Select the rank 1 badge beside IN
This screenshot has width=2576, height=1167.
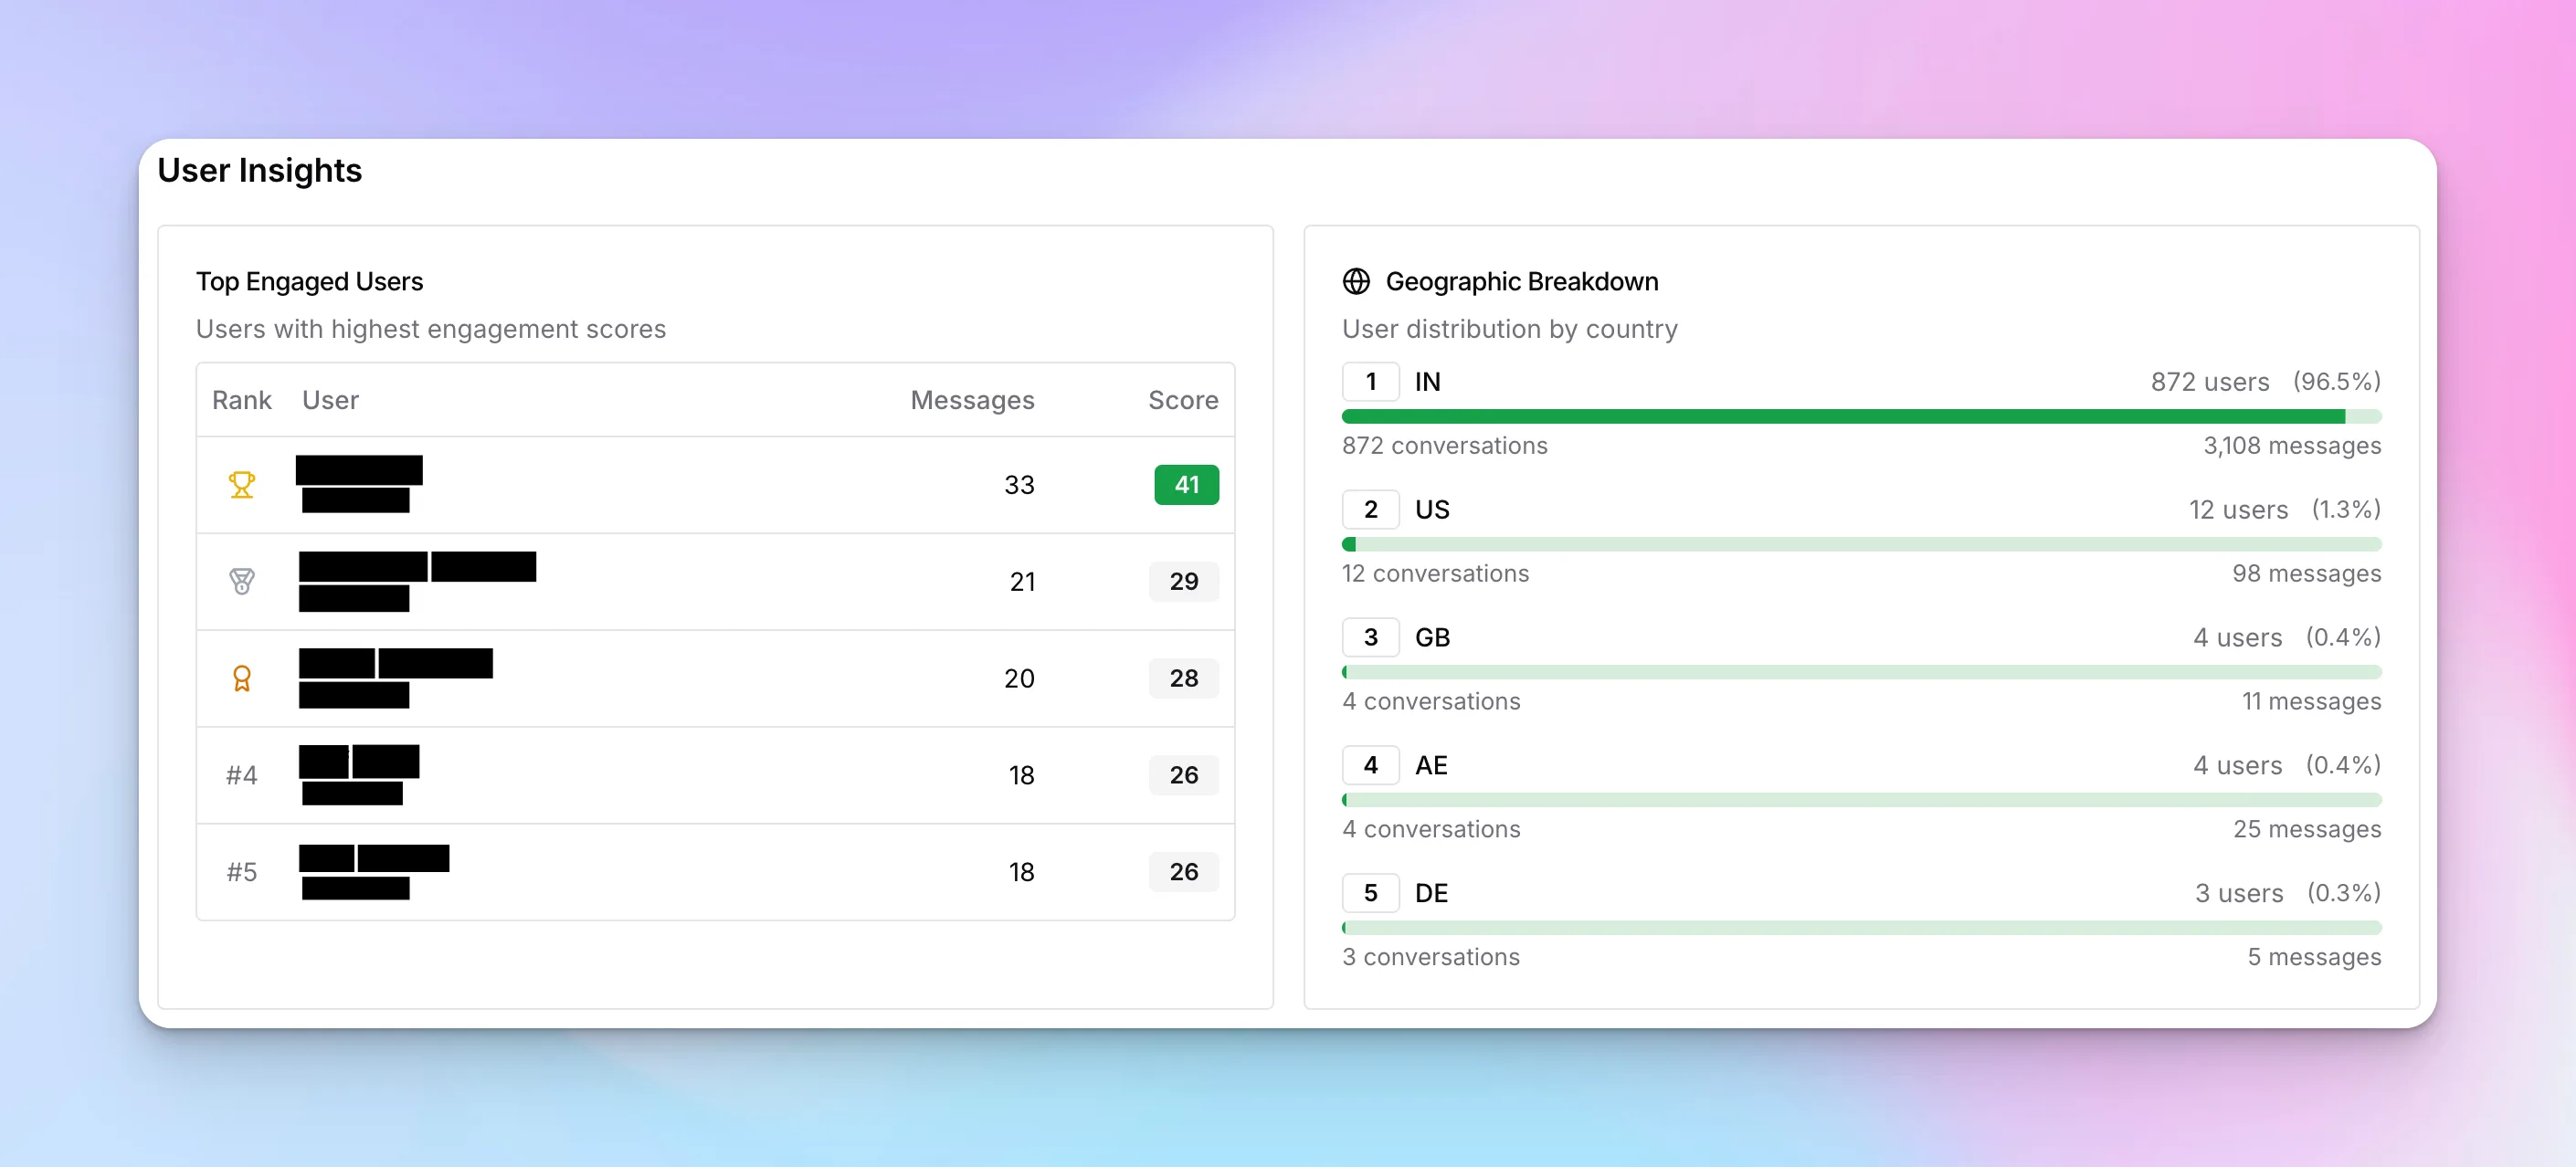[x=1371, y=381]
